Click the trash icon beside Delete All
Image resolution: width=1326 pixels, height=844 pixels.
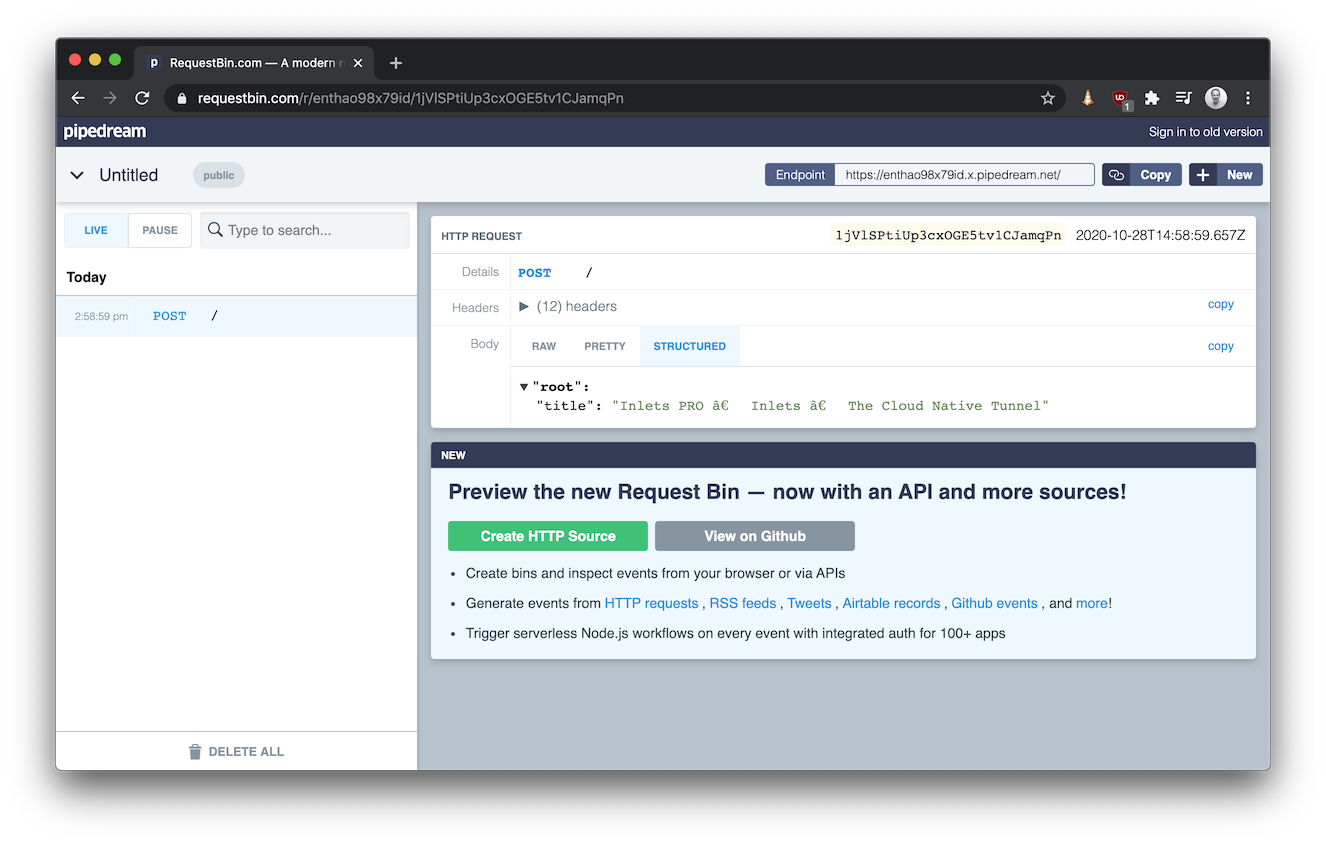[195, 751]
